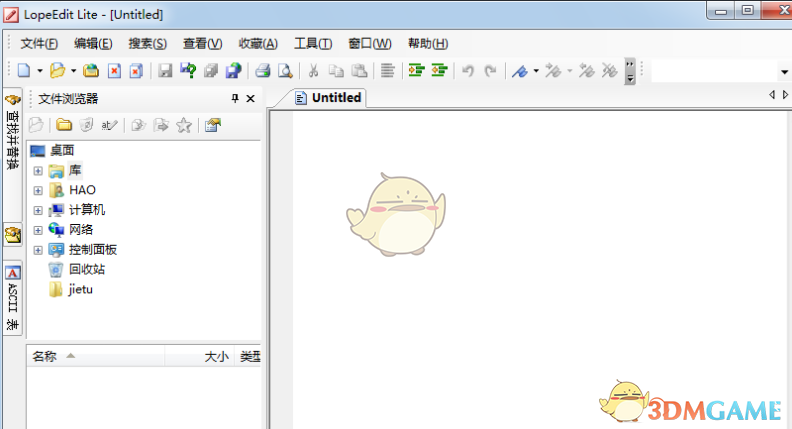Open the 工具(T) menu

click(x=313, y=44)
